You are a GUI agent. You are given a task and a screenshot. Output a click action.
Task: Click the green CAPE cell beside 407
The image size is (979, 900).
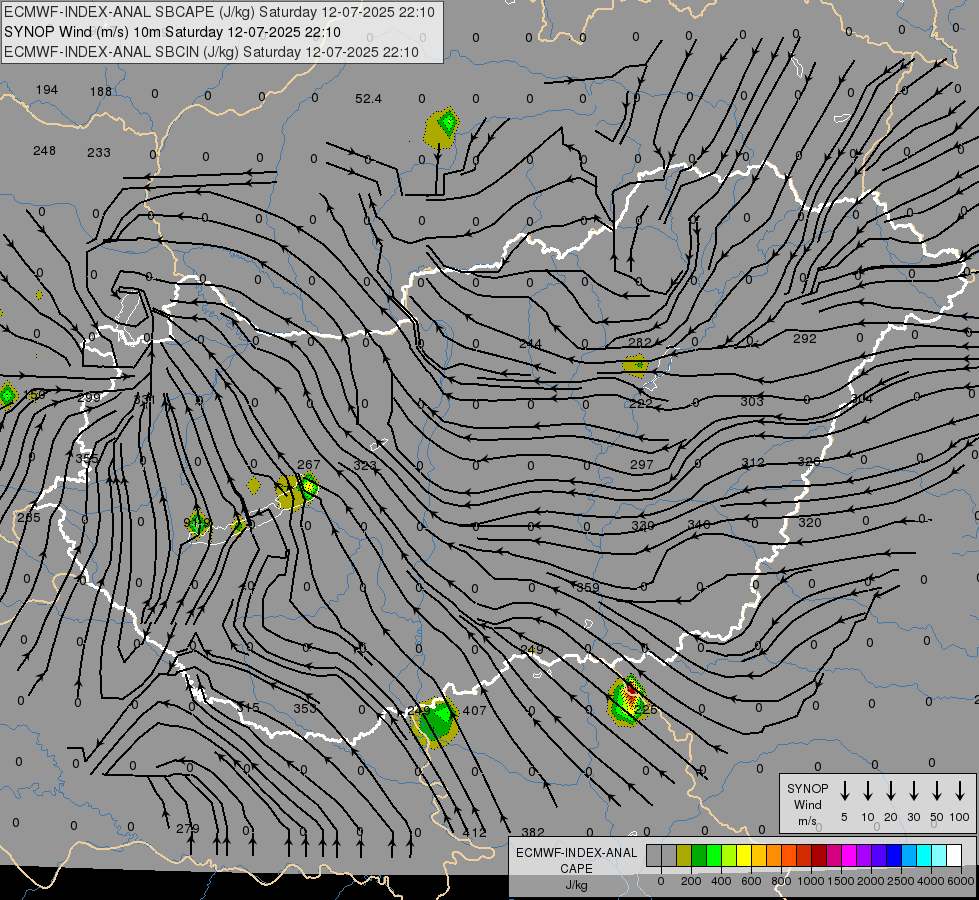pyautogui.click(x=435, y=721)
